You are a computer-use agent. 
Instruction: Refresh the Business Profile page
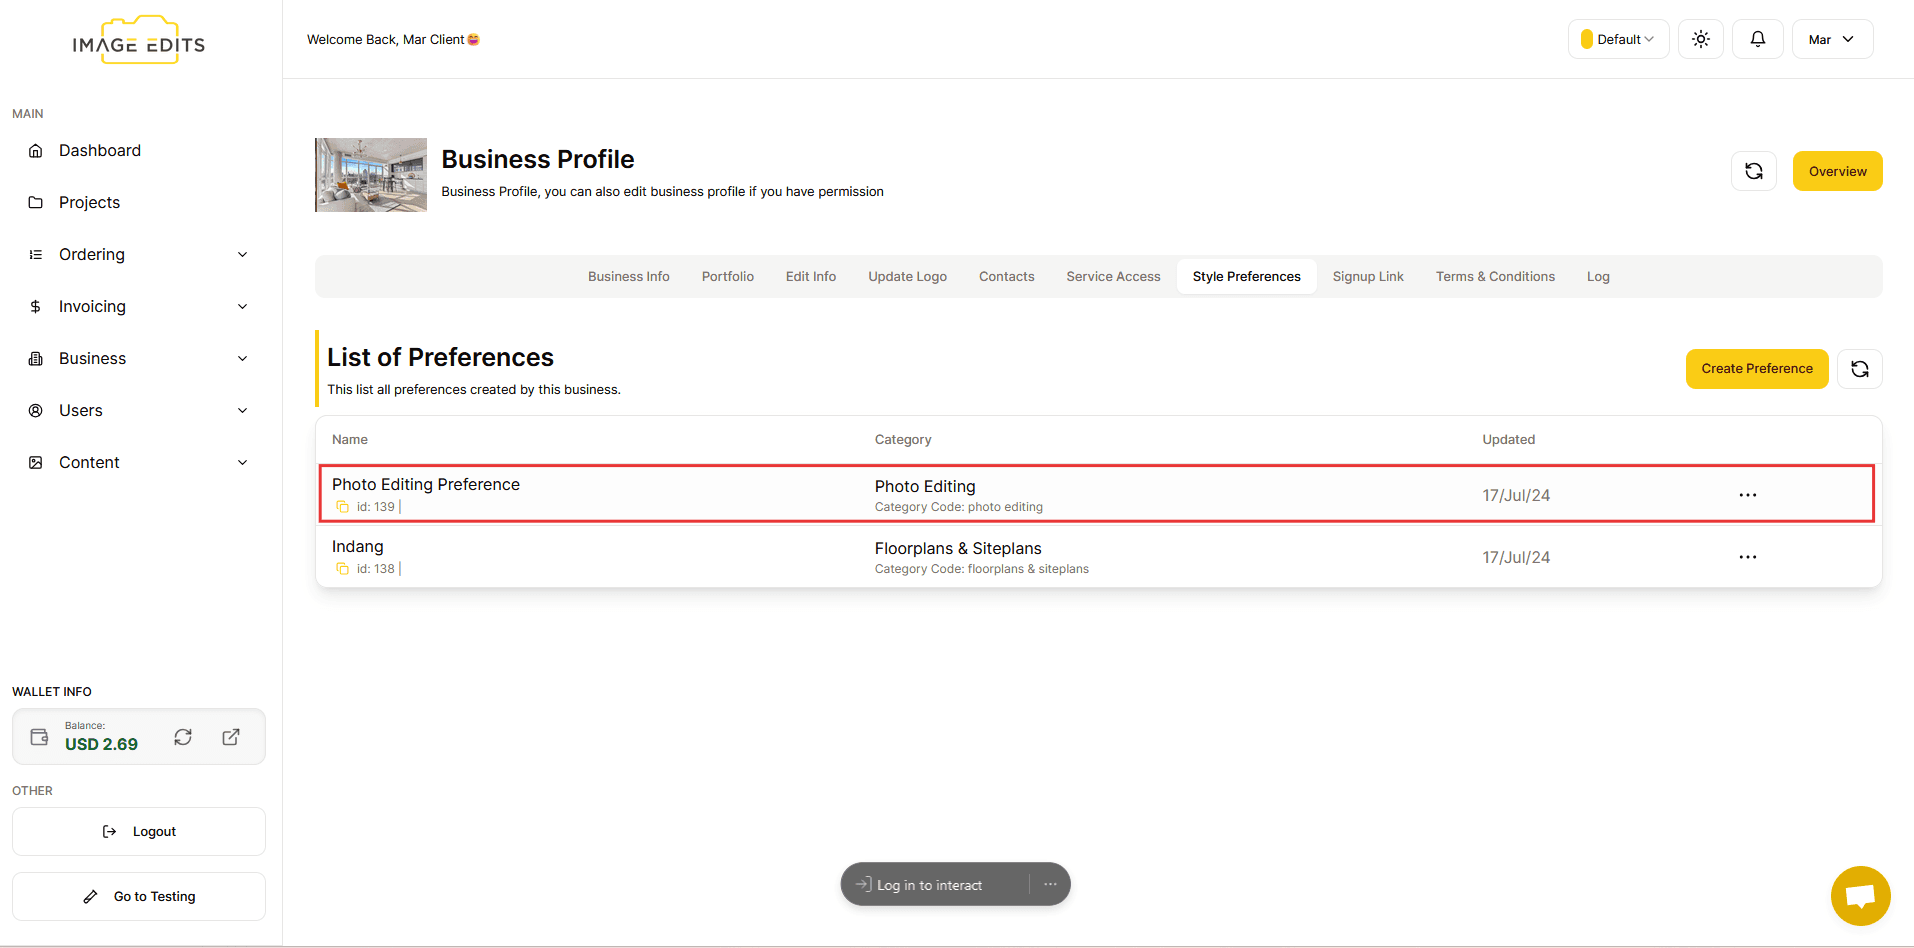pos(1753,171)
